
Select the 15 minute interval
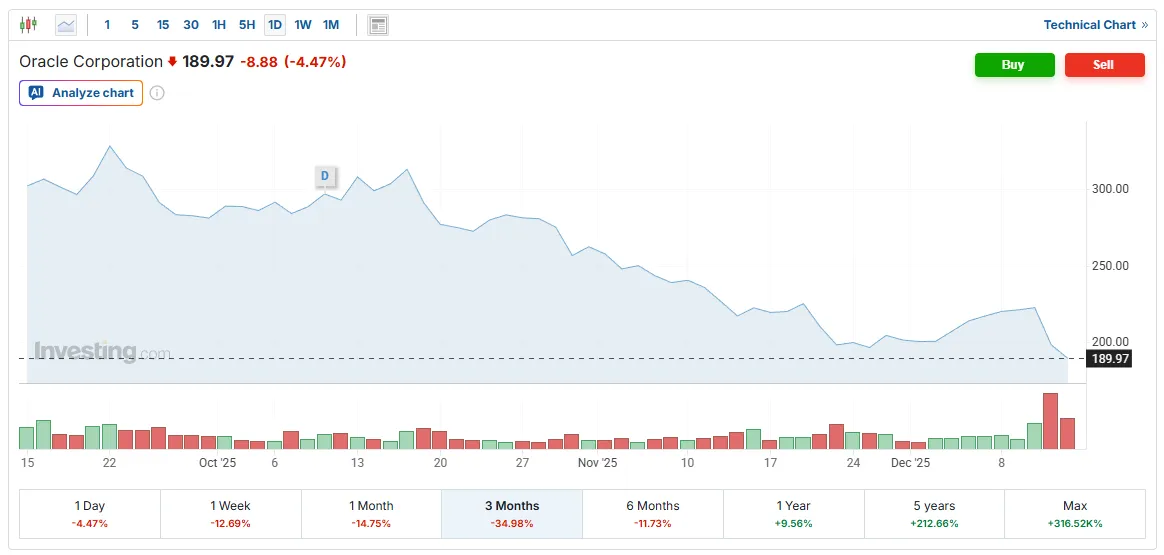point(163,25)
